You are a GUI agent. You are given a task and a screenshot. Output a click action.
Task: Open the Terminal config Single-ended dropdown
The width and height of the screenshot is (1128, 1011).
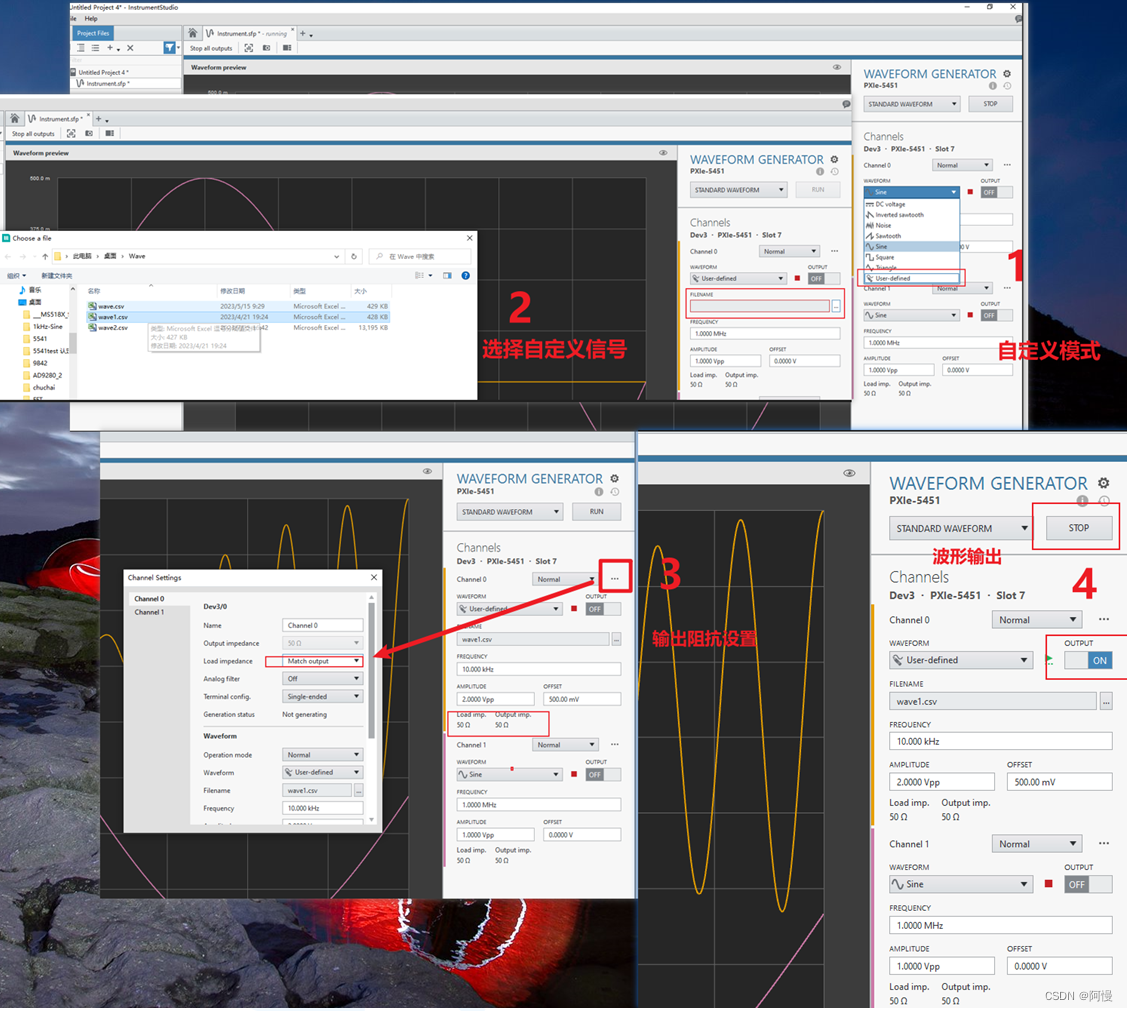point(322,697)
